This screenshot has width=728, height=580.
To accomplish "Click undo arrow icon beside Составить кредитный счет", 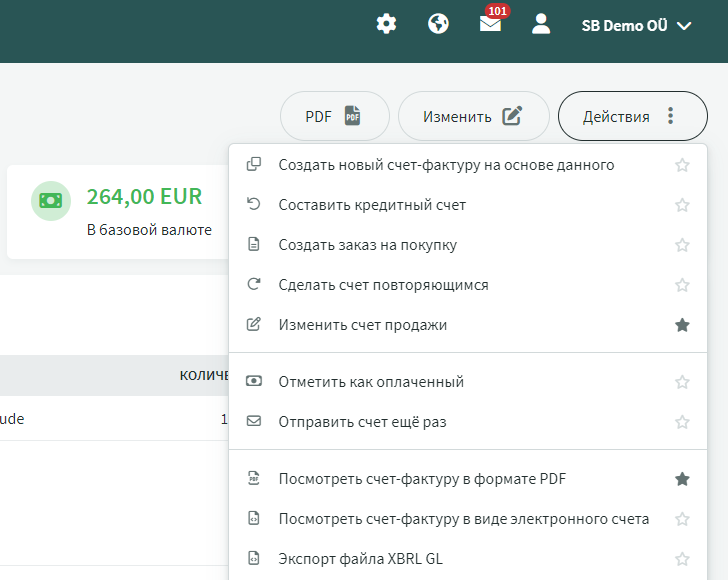I will (x=254, y=204).
